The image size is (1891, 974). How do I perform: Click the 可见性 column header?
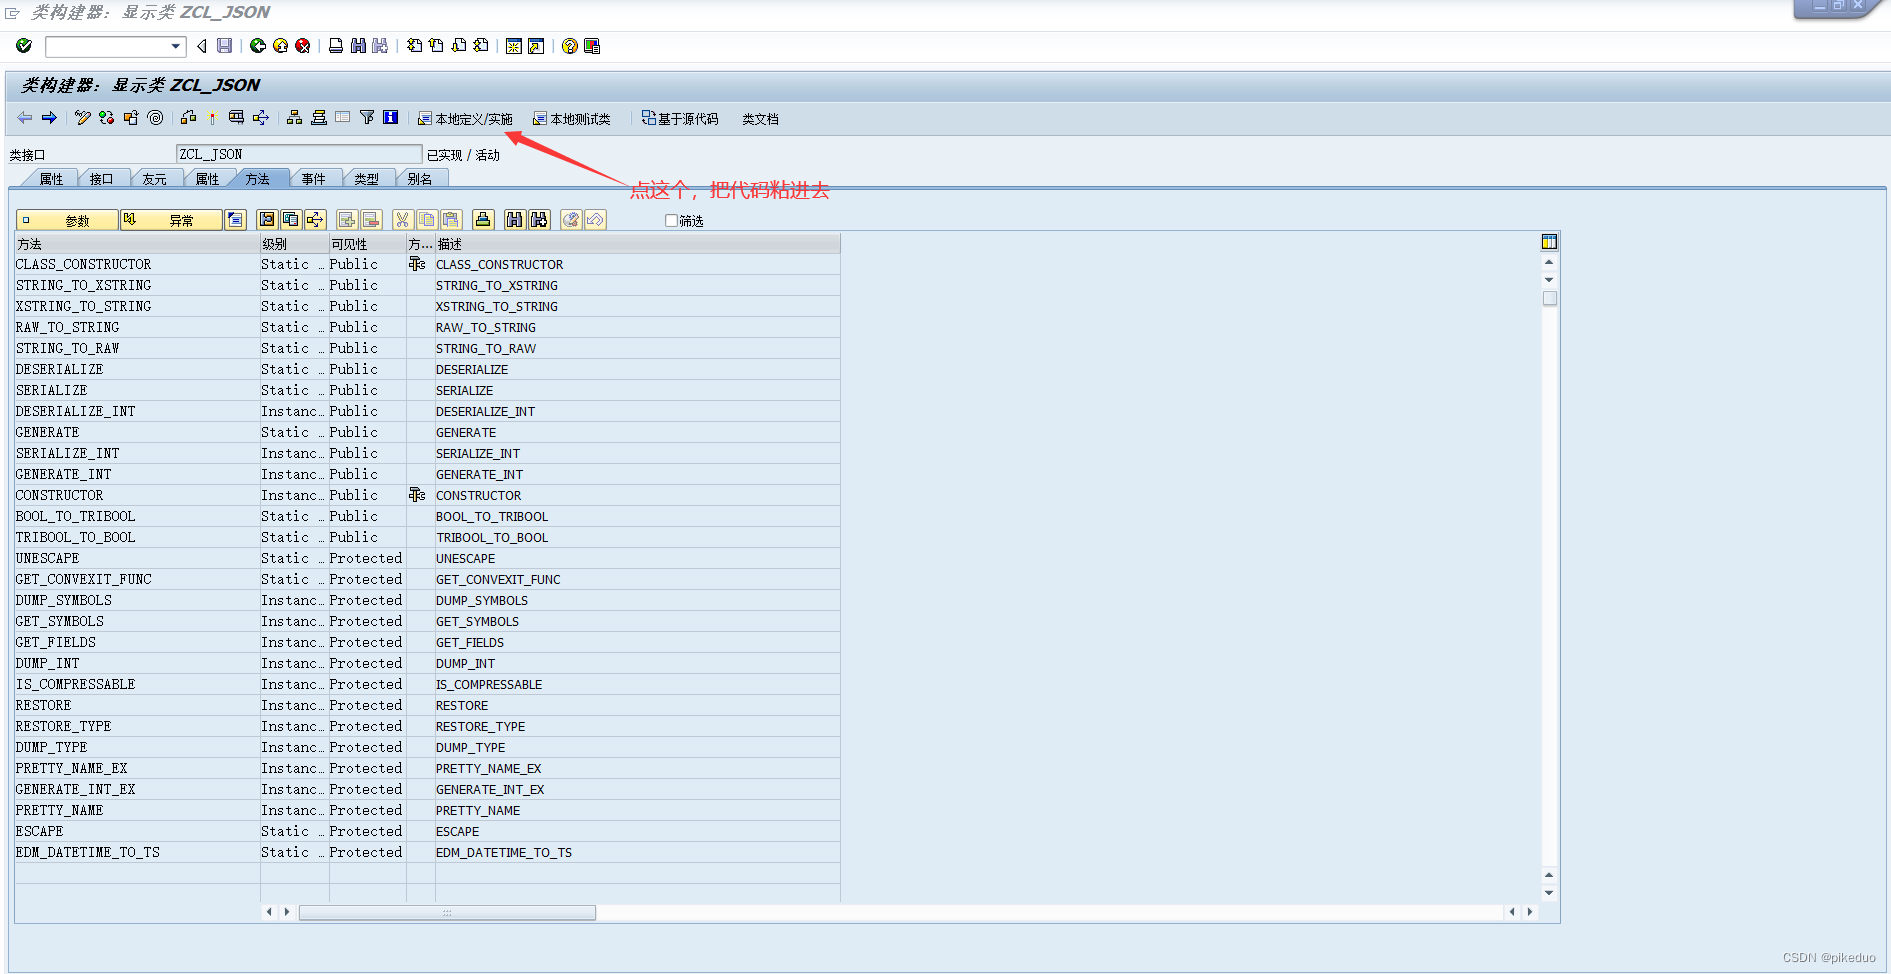[x=367, y=244]
